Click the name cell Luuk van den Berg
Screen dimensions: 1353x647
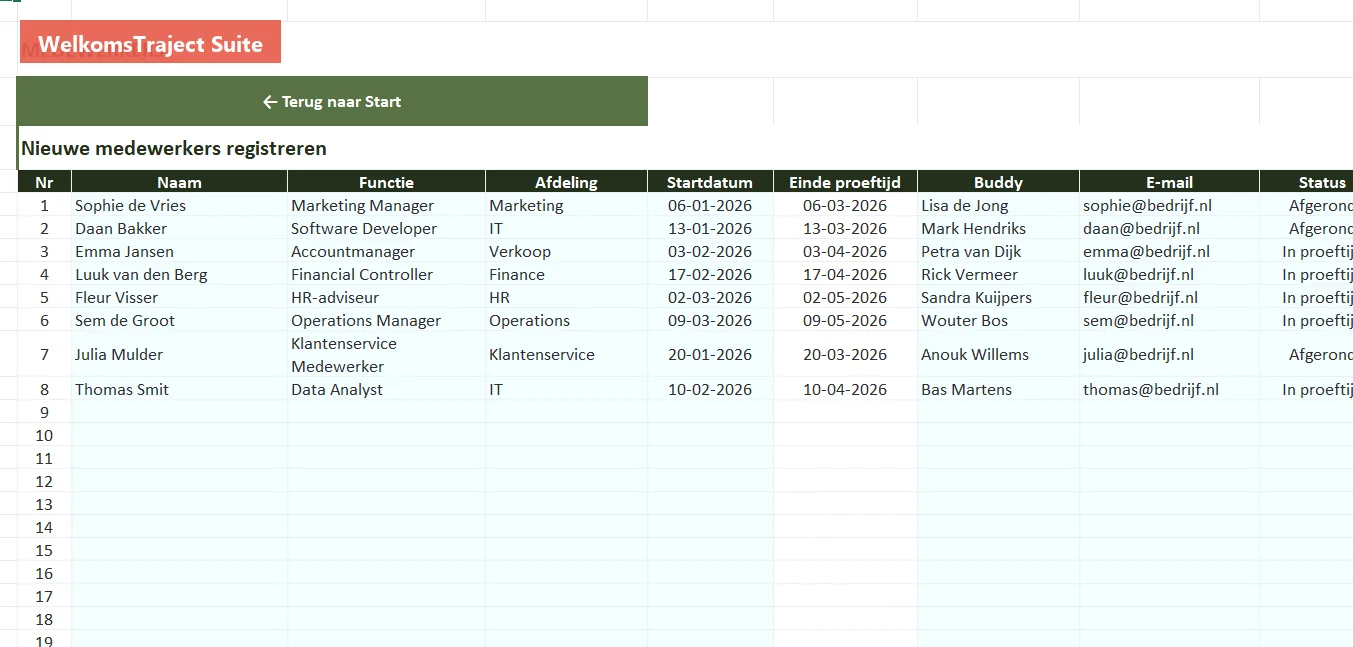(x=180, y=274)
